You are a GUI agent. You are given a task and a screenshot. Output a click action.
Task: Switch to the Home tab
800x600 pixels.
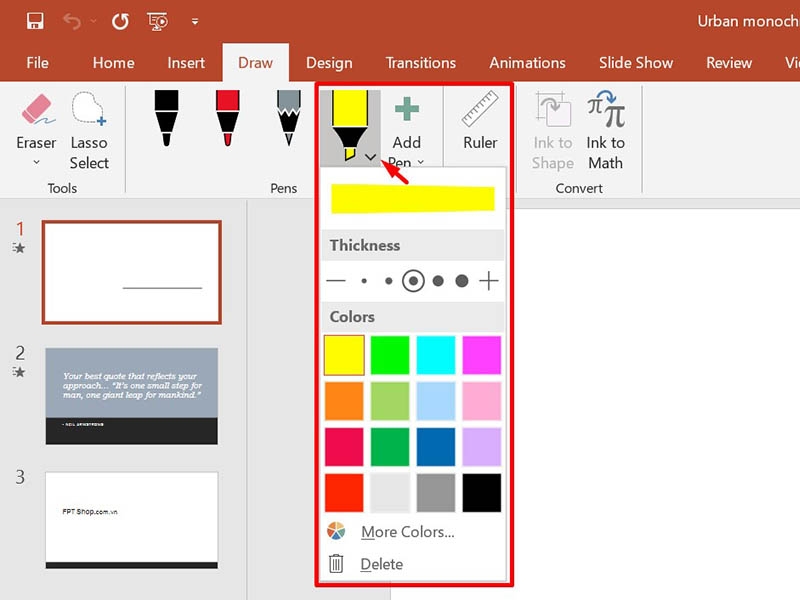click(114, 63)
